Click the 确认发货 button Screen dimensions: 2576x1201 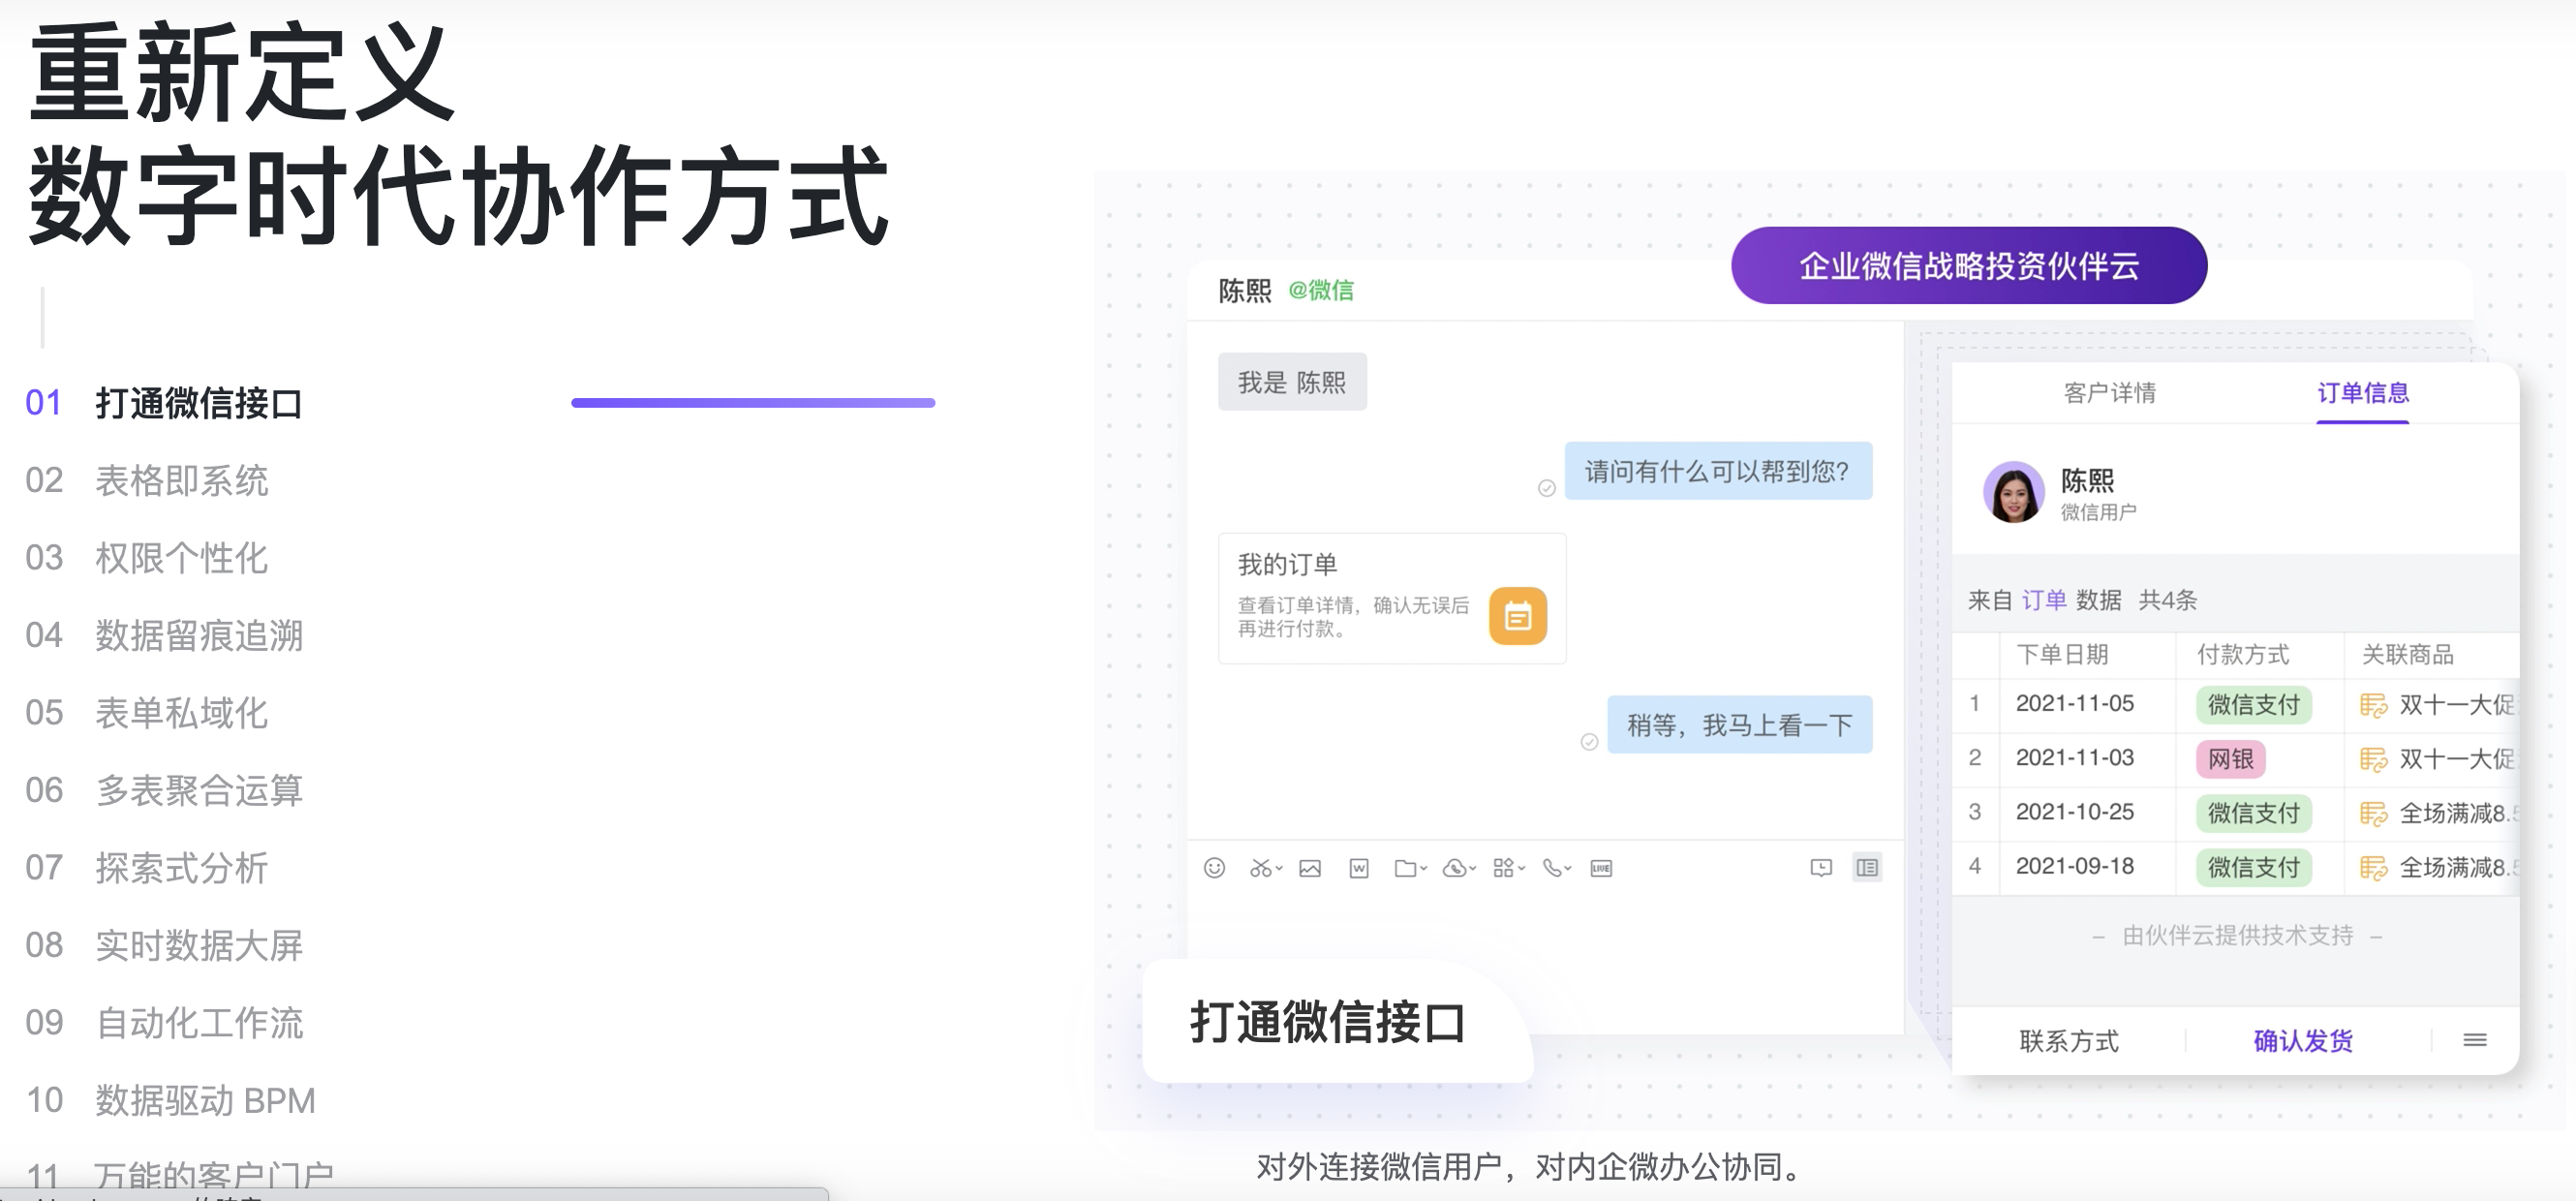click(x=2303, y=1041)
